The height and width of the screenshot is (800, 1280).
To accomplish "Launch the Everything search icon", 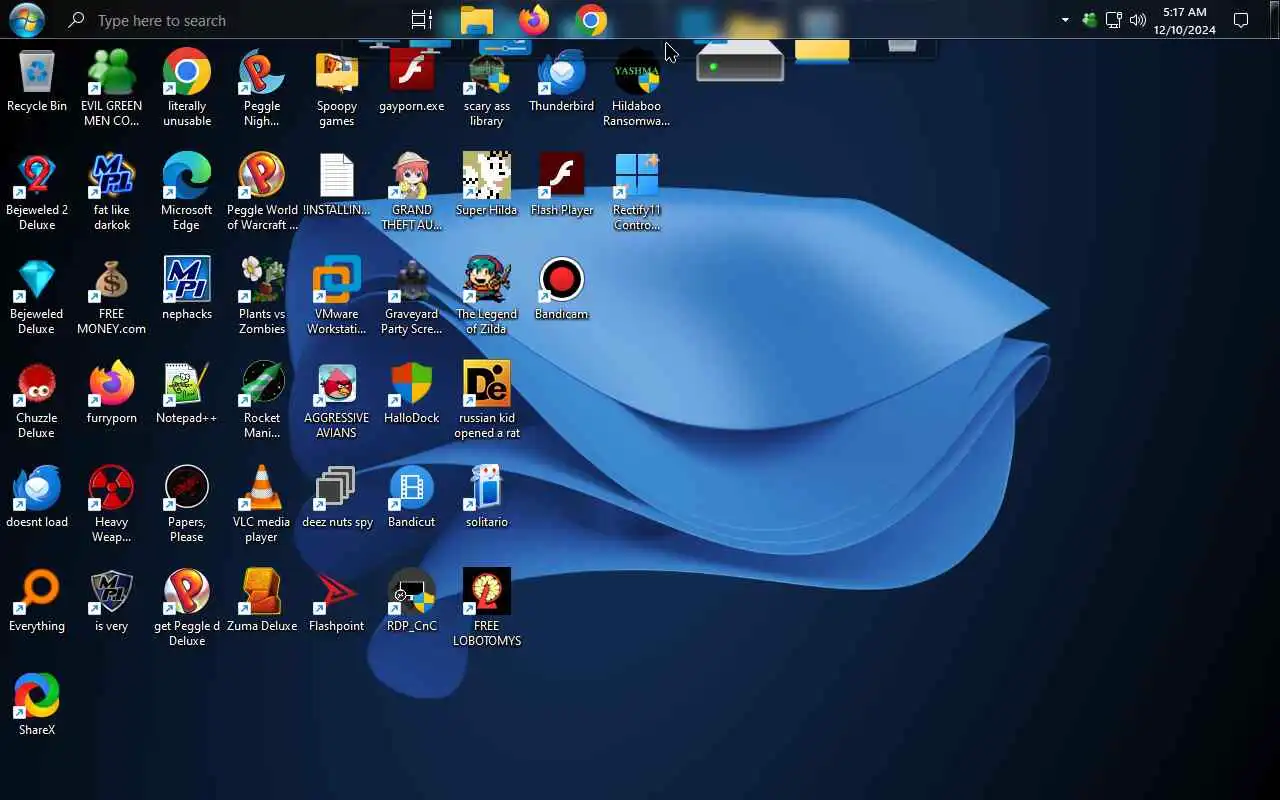I will pos(37,602).
